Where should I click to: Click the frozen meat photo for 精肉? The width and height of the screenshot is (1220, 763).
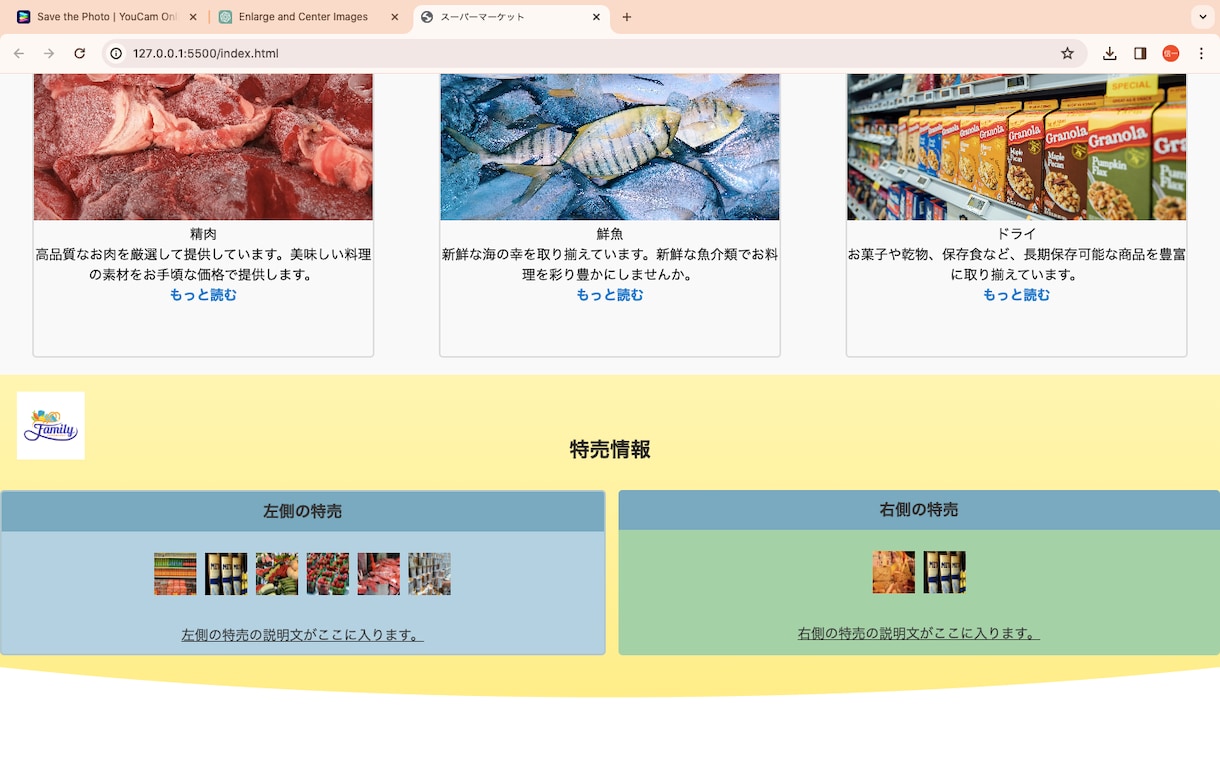coord(203,146)
